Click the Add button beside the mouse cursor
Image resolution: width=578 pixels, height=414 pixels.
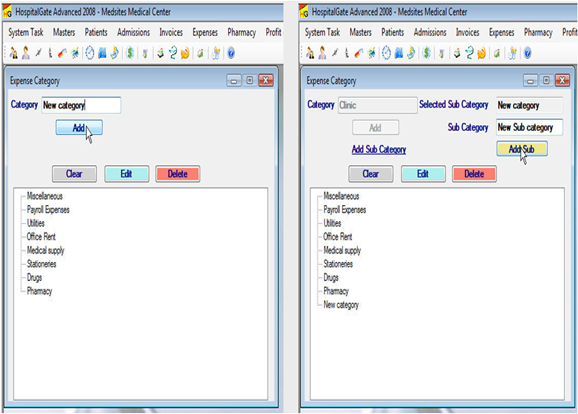click(79, 128)
